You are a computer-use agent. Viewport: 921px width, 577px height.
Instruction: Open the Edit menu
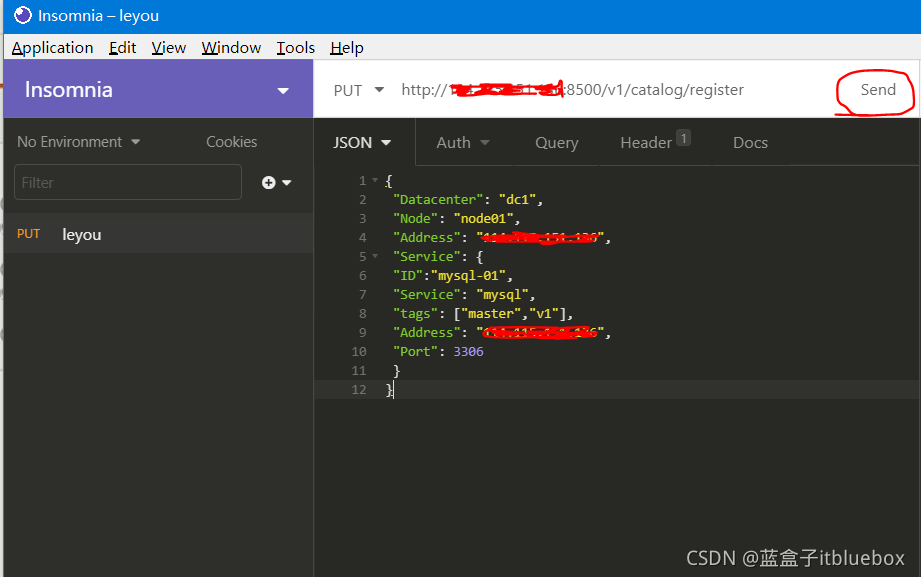(122, 48)
